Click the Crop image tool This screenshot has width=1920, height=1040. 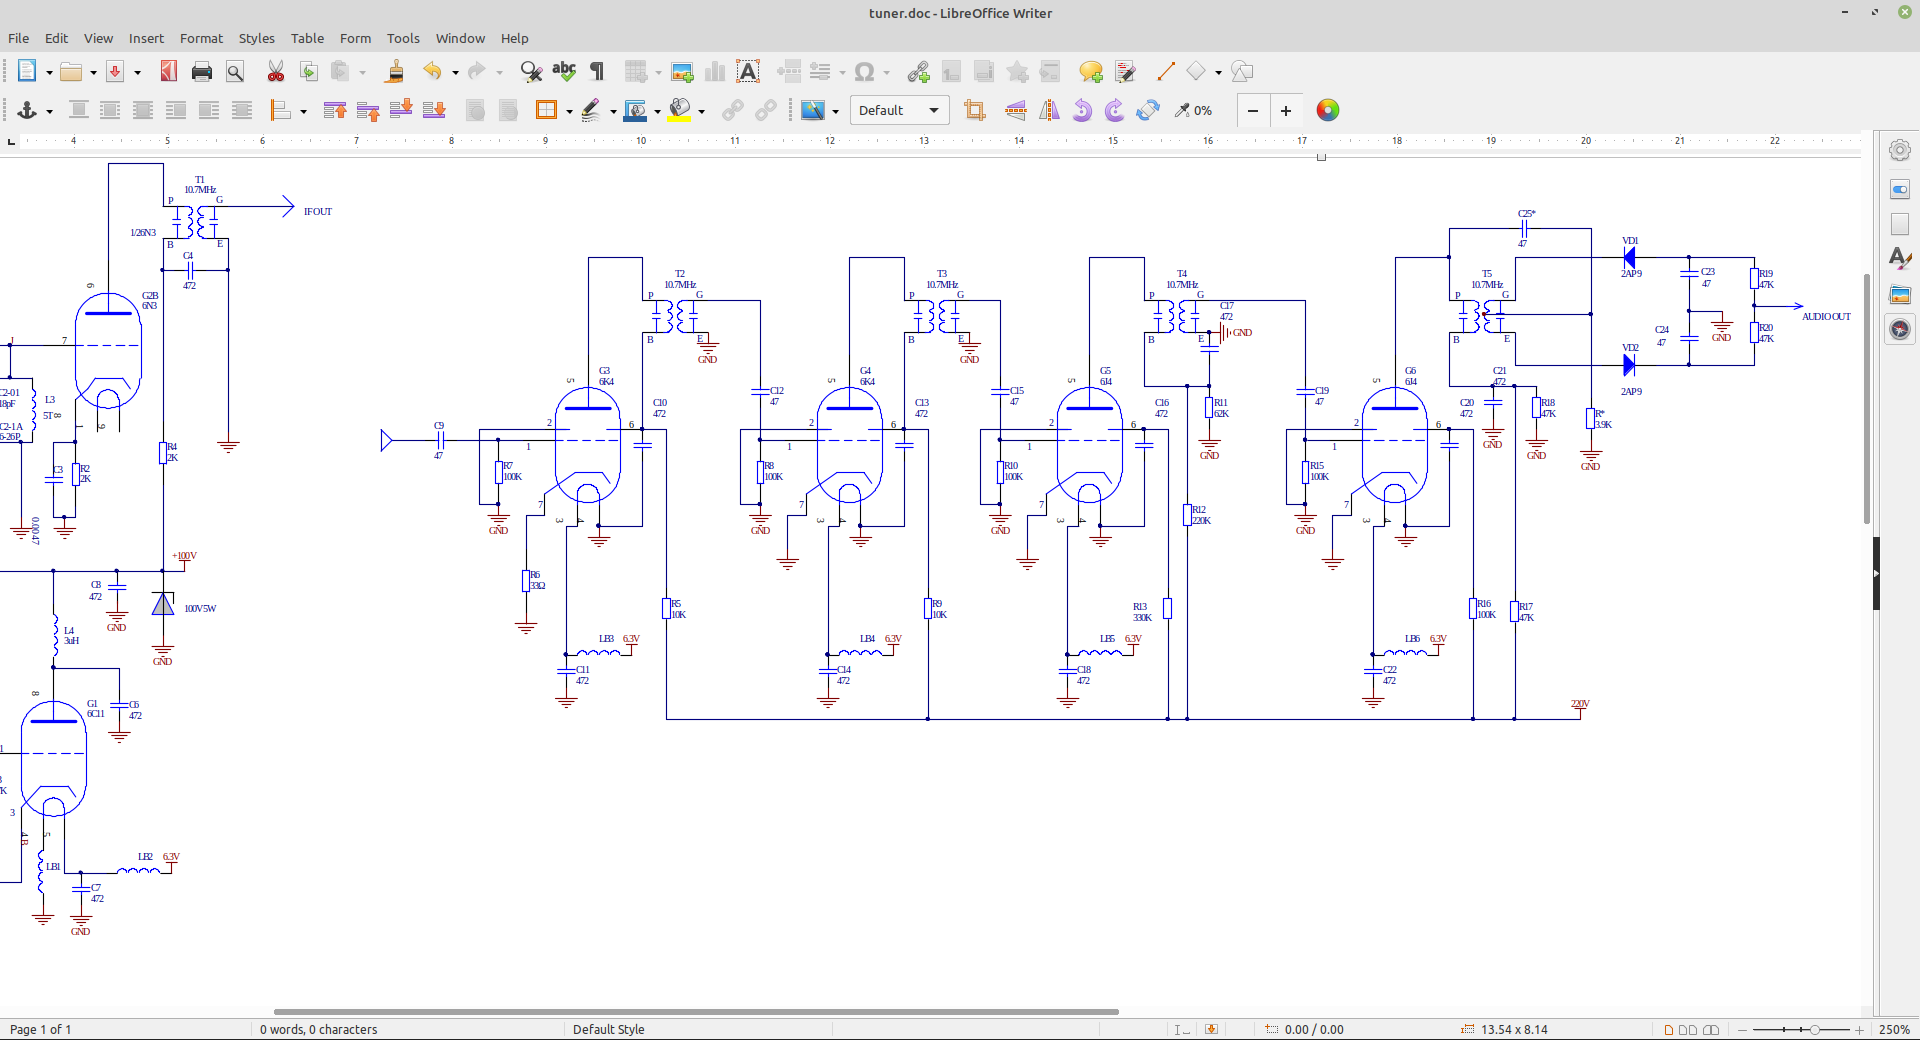coord(975,110)
